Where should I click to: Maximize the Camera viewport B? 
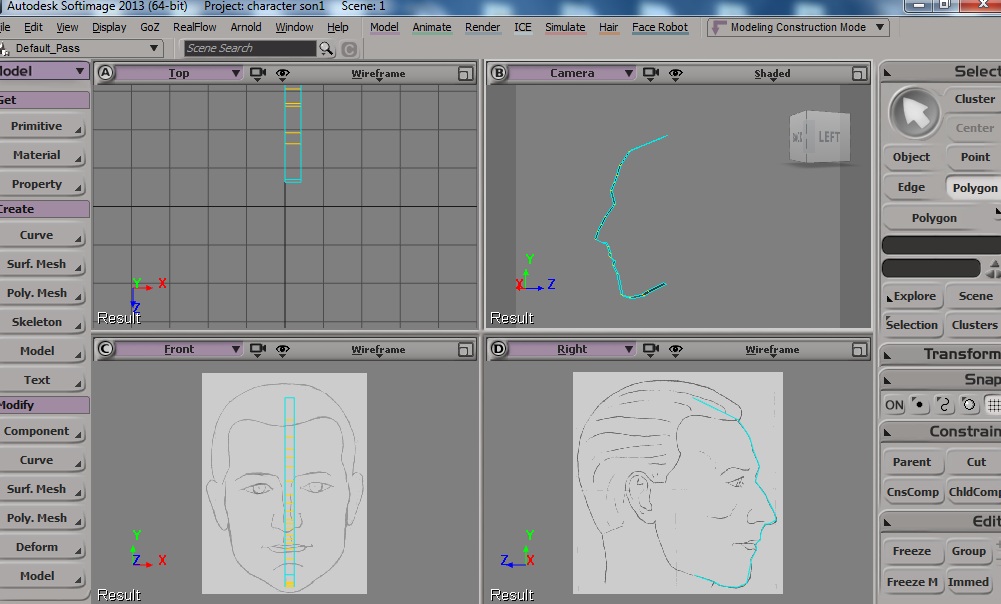pos(859,74)
